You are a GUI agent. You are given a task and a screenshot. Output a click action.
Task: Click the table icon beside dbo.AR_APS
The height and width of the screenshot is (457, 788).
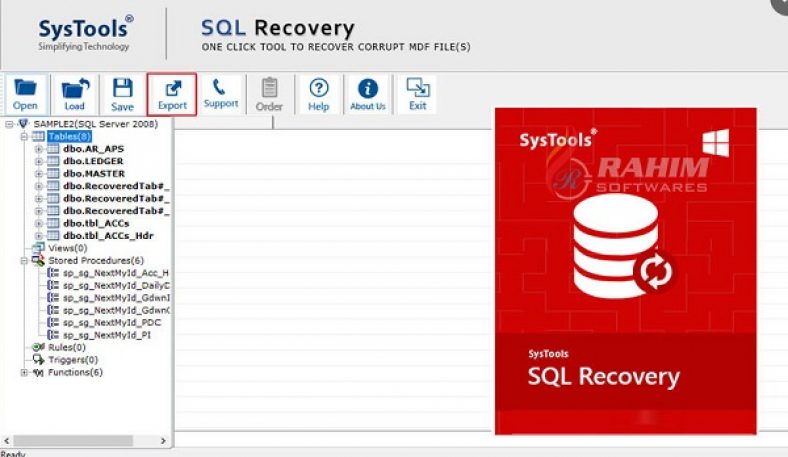click(x=53, y=149)
